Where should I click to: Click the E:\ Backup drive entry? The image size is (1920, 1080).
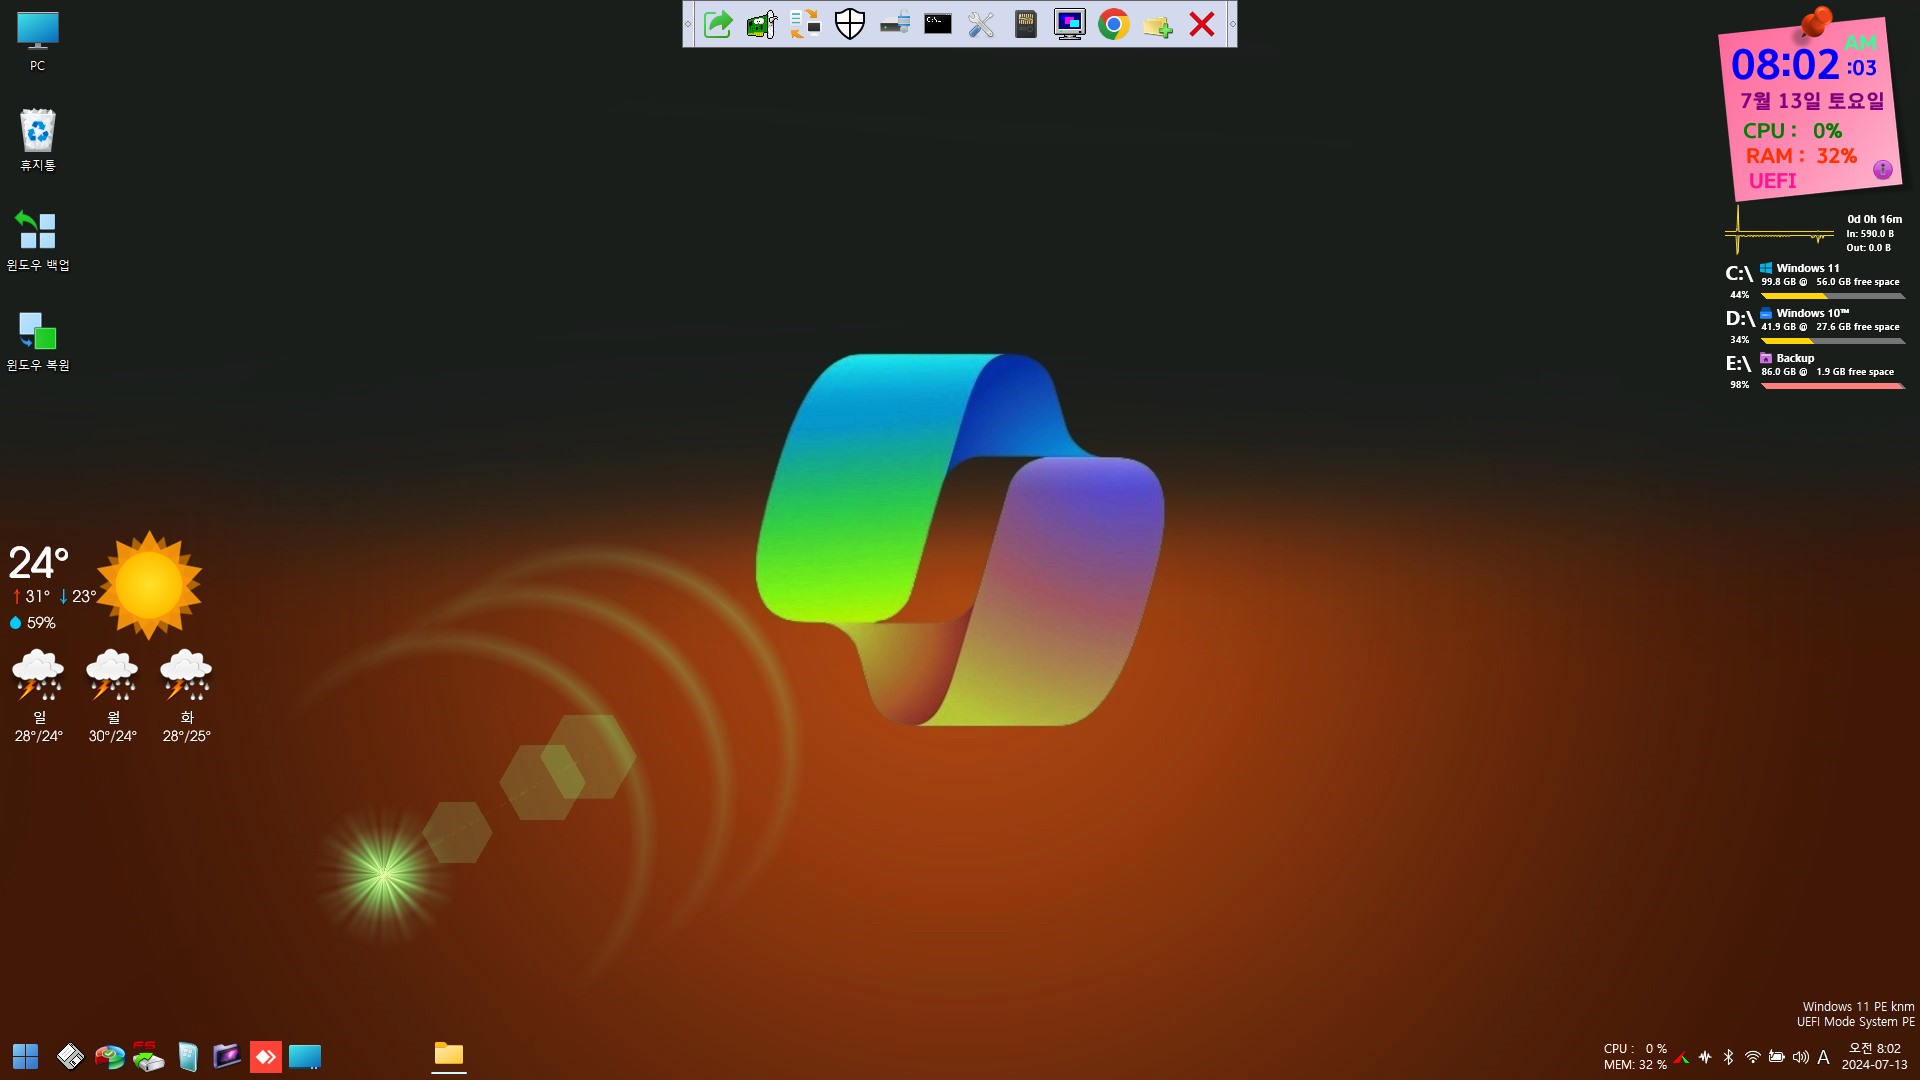click(x=1815, y=372)
